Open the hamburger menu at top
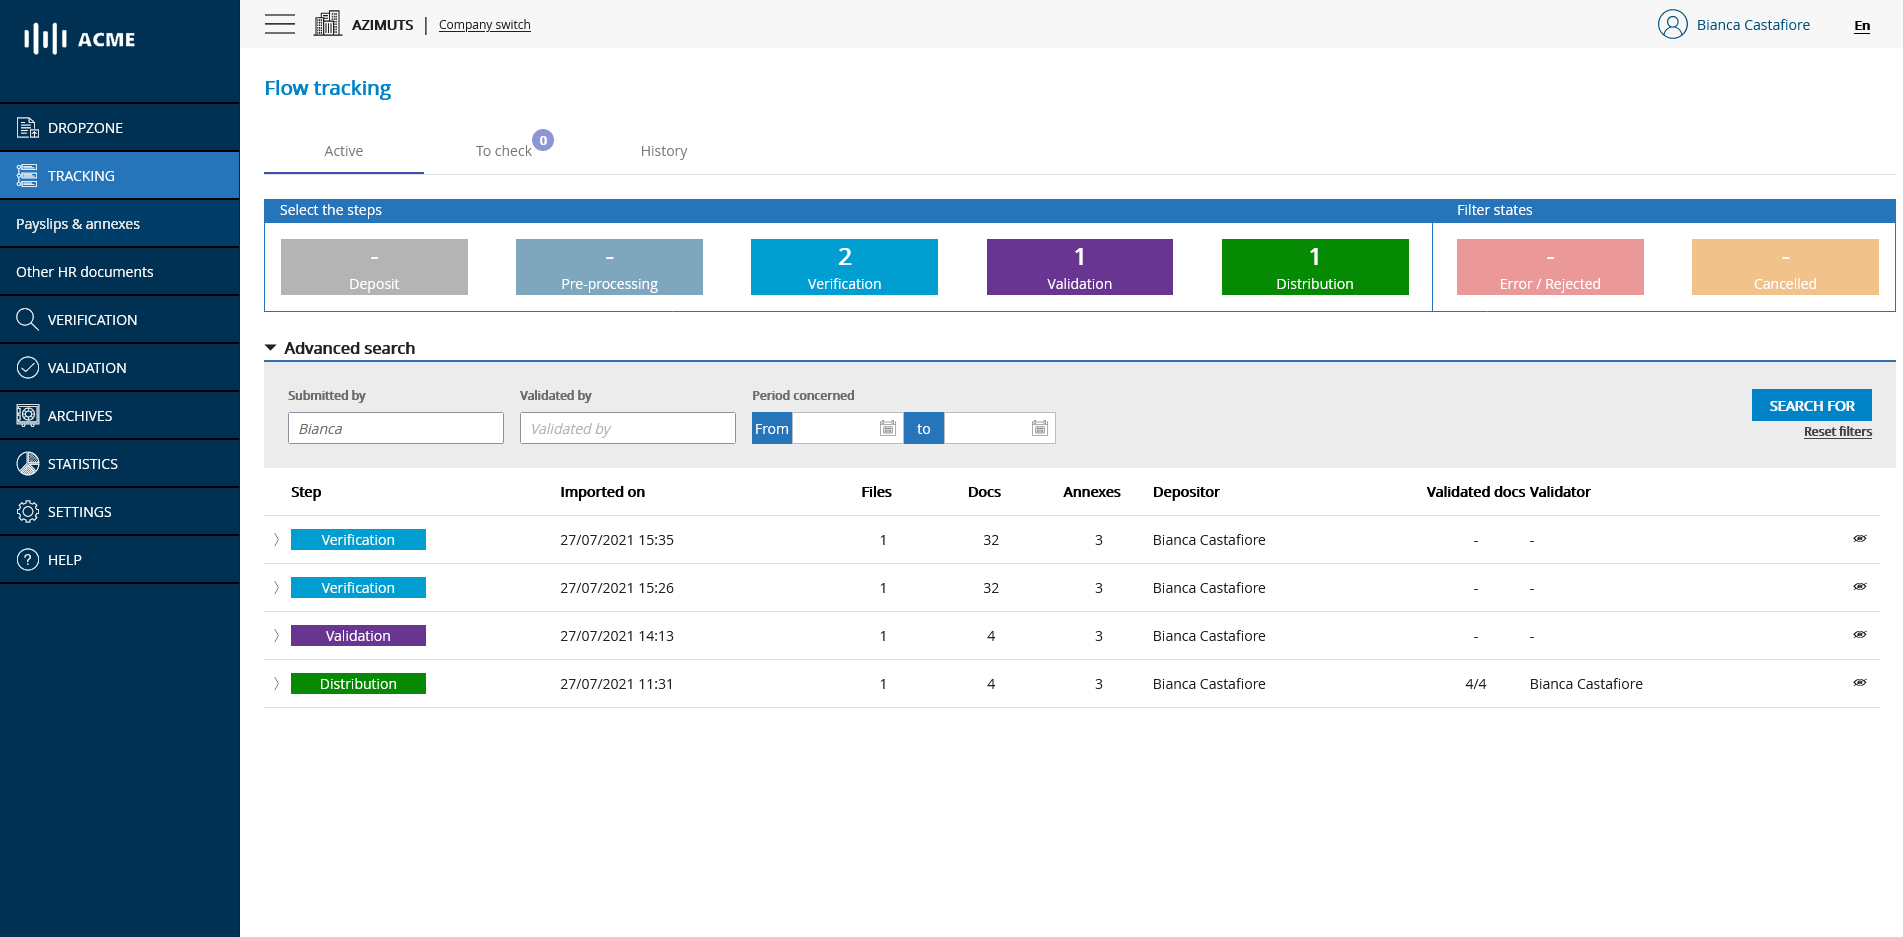Image resolution: width=1903 pixels, height=937 pixels. point(280,23)
